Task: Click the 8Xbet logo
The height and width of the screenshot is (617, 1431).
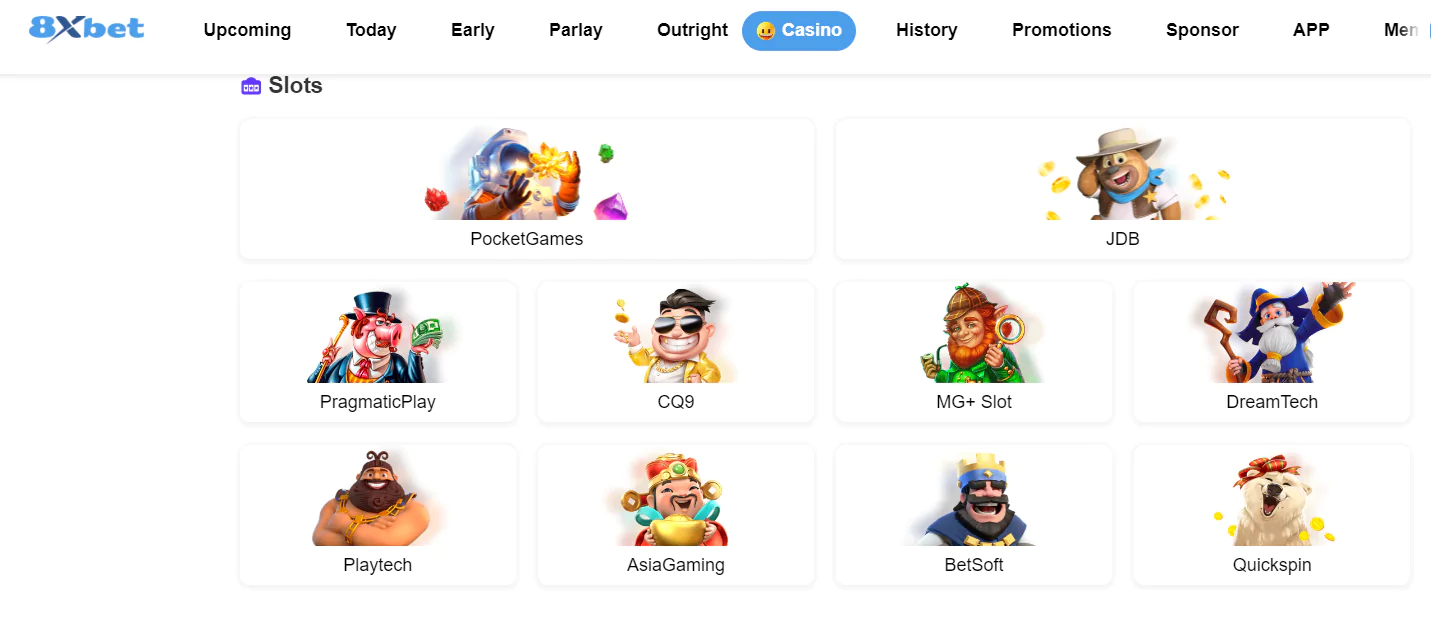Action: click(x=87, y=29)
